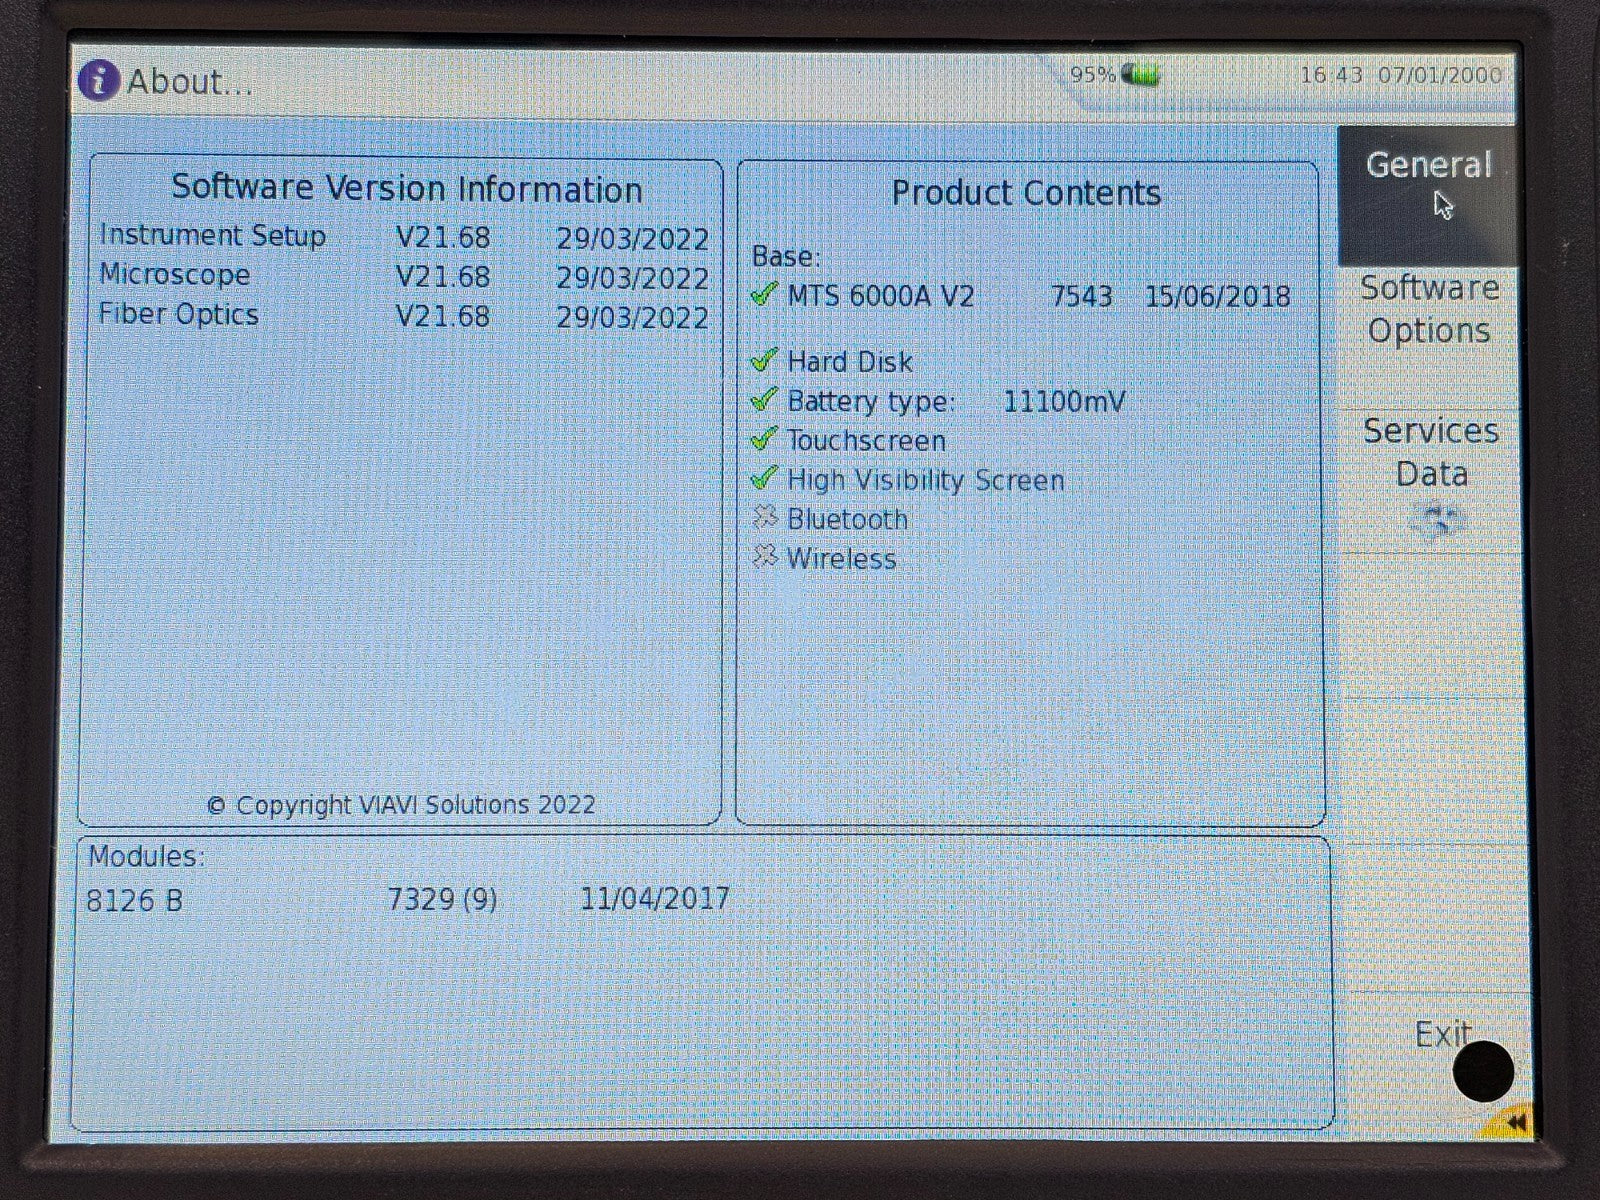Click the green checkmark beside MTS 6000A V2
Screen dimensions: 1600x1200
tap(764, 295)
